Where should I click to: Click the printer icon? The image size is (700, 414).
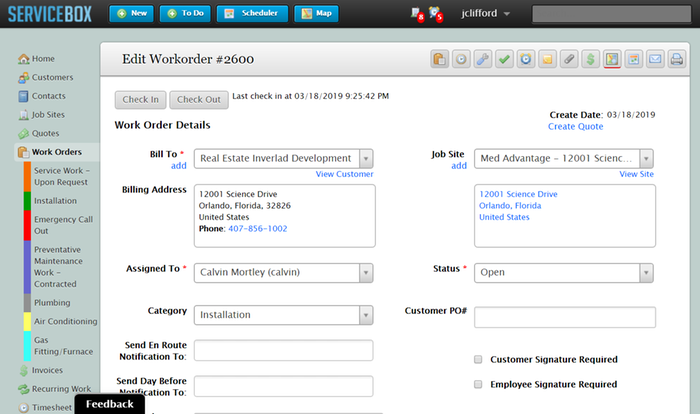(x=677, y=59)
